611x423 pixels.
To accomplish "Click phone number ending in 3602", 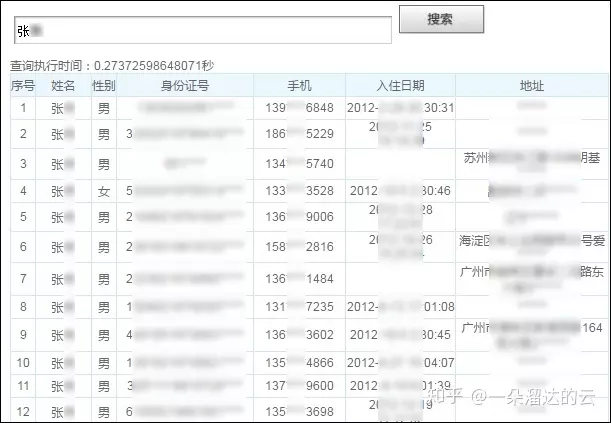I will (x=299, y=335).
